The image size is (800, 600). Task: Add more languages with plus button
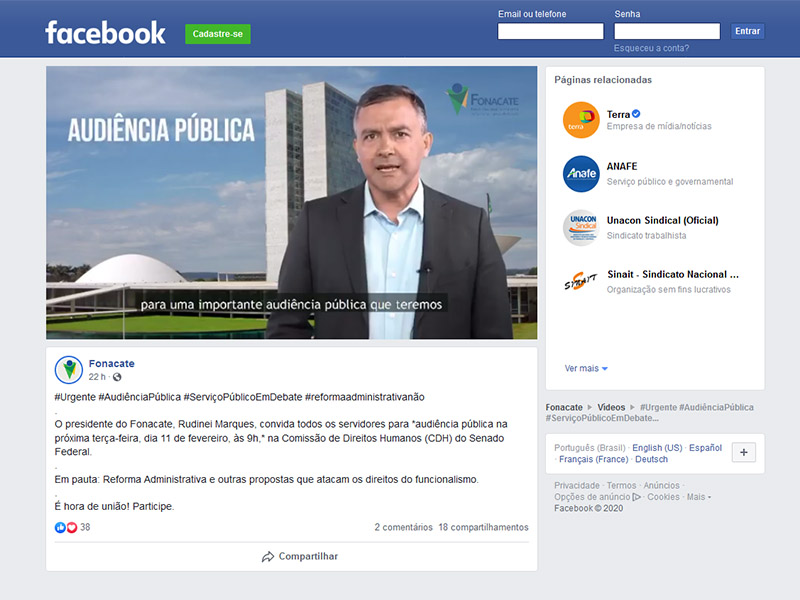pyautogui.click(x=744, y=453)
